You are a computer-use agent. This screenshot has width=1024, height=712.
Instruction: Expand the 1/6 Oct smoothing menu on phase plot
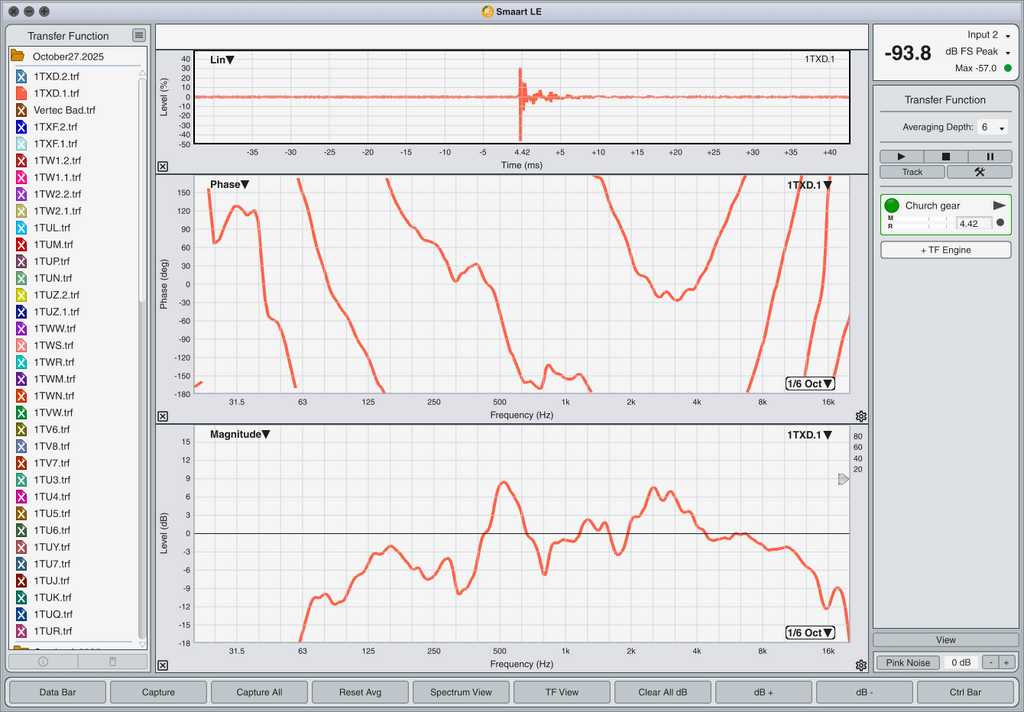810,384
